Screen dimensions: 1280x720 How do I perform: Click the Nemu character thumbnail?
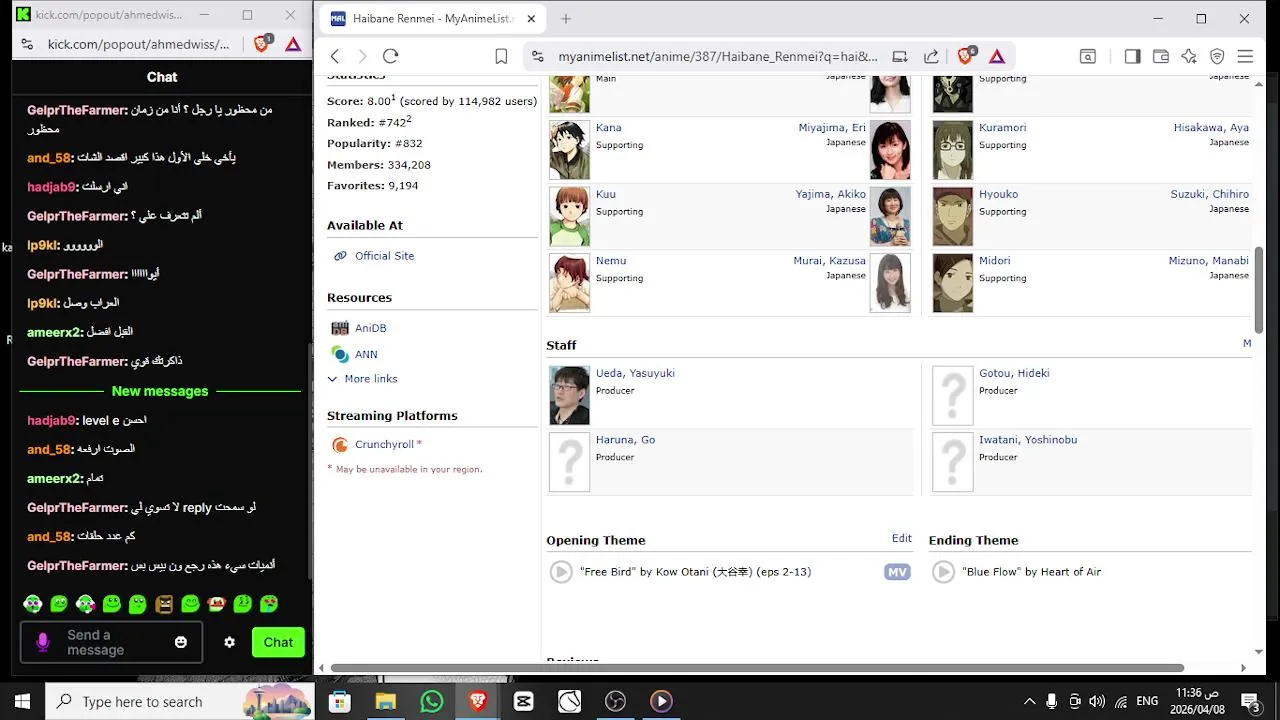(x=569, y=283)
